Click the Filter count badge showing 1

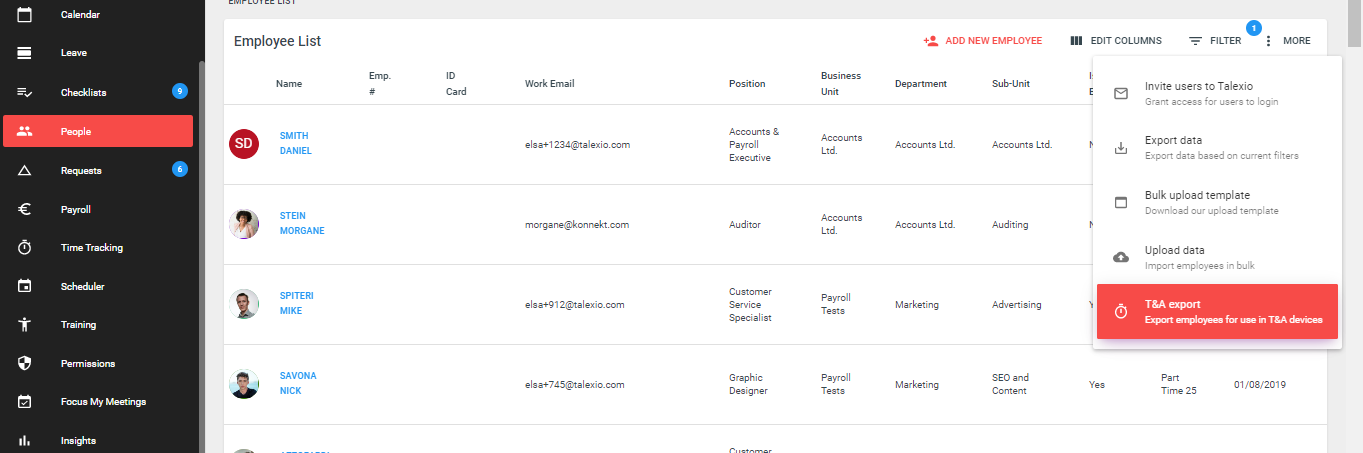(1254, 27)
